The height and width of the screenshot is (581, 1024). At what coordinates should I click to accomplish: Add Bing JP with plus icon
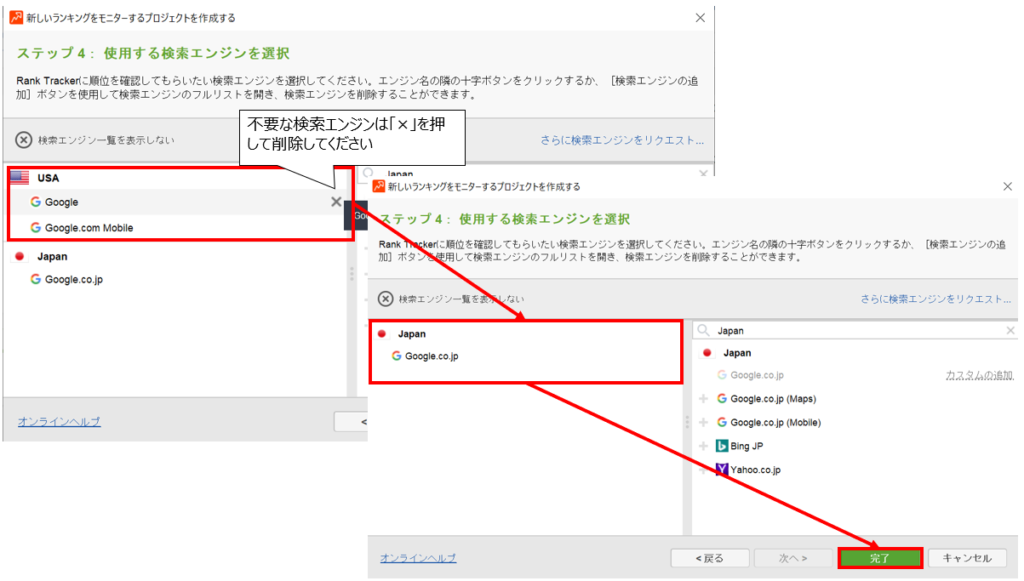click(703, 446)
